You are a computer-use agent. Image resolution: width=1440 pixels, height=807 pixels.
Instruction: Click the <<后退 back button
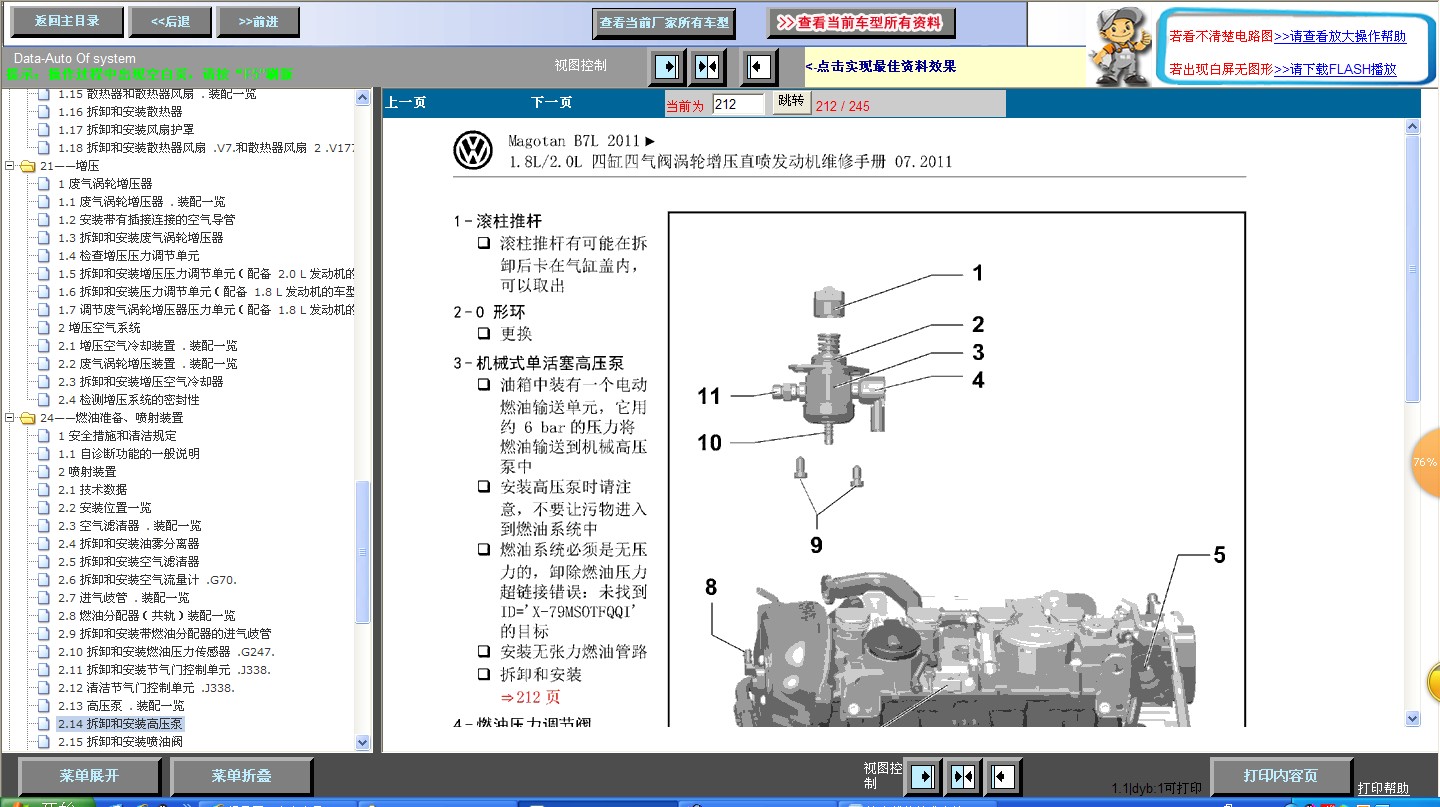coord(171,21)
